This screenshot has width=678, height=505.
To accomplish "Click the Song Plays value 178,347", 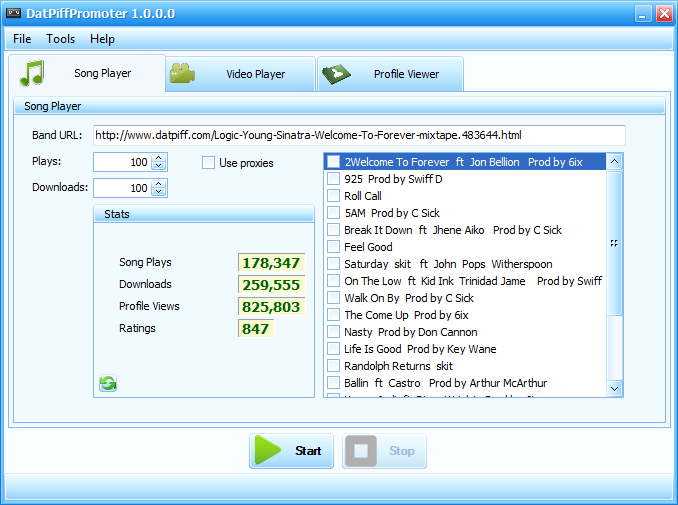I will pos(271,262).
